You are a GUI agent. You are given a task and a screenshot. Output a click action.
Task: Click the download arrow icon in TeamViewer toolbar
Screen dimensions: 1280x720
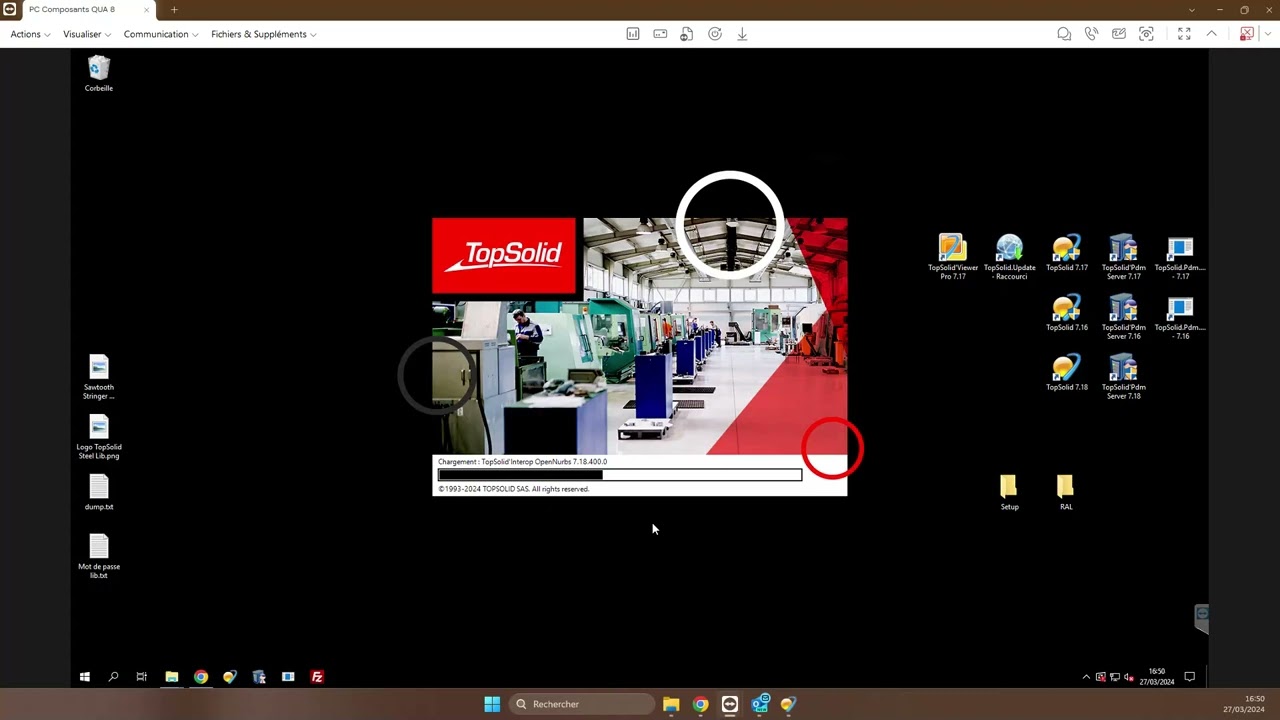pos(742,34)
